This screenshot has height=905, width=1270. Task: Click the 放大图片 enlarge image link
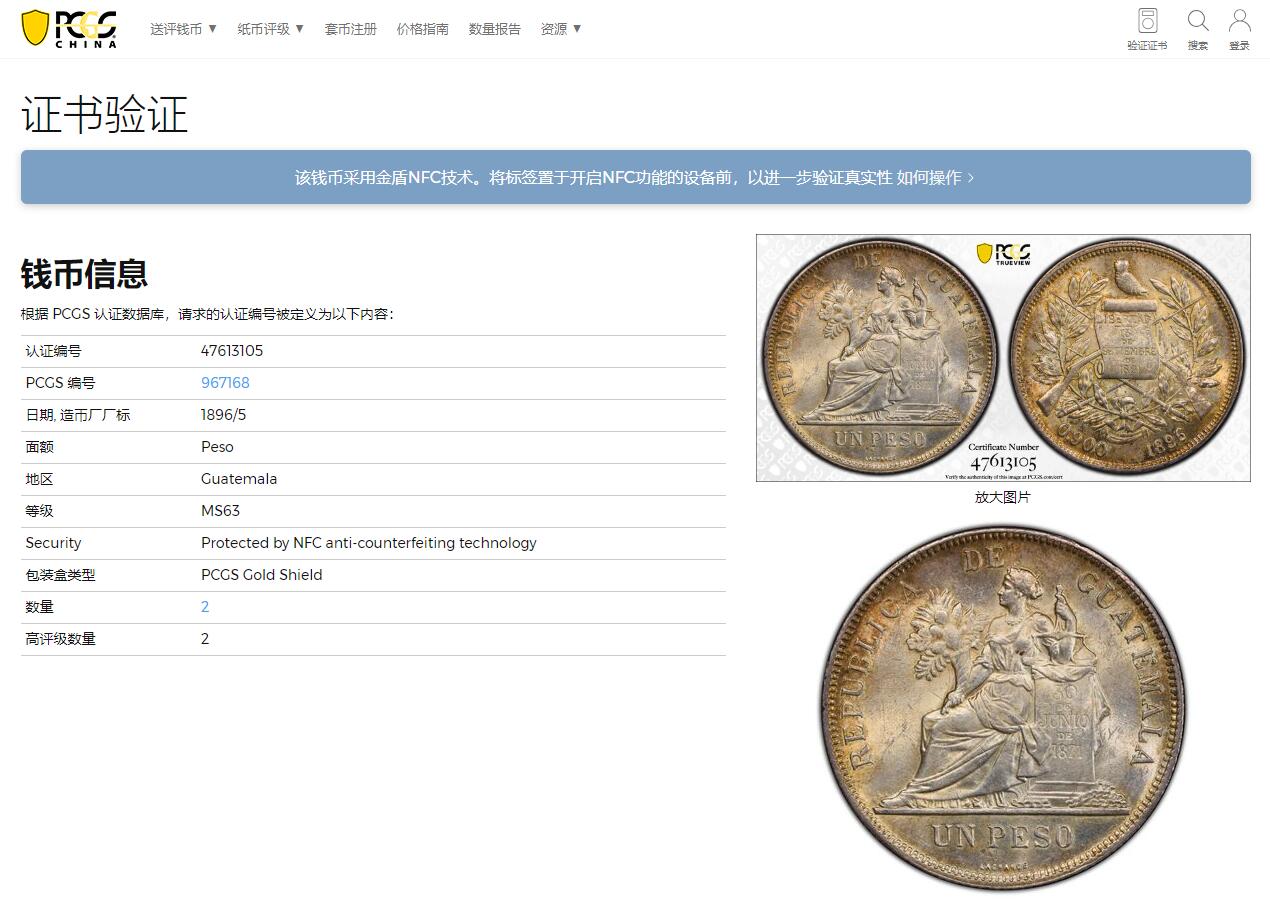[x=1002, y=497]
